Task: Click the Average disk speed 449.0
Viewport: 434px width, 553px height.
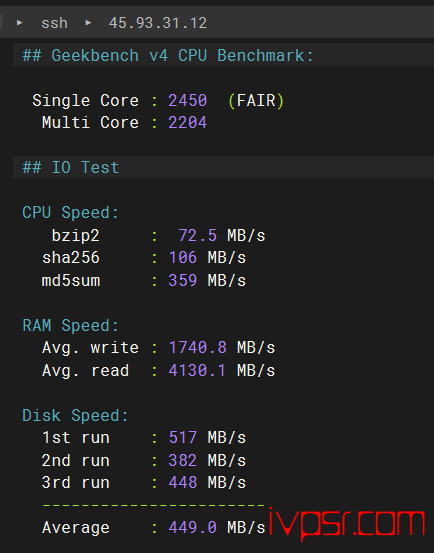Action: click(192, 528)
